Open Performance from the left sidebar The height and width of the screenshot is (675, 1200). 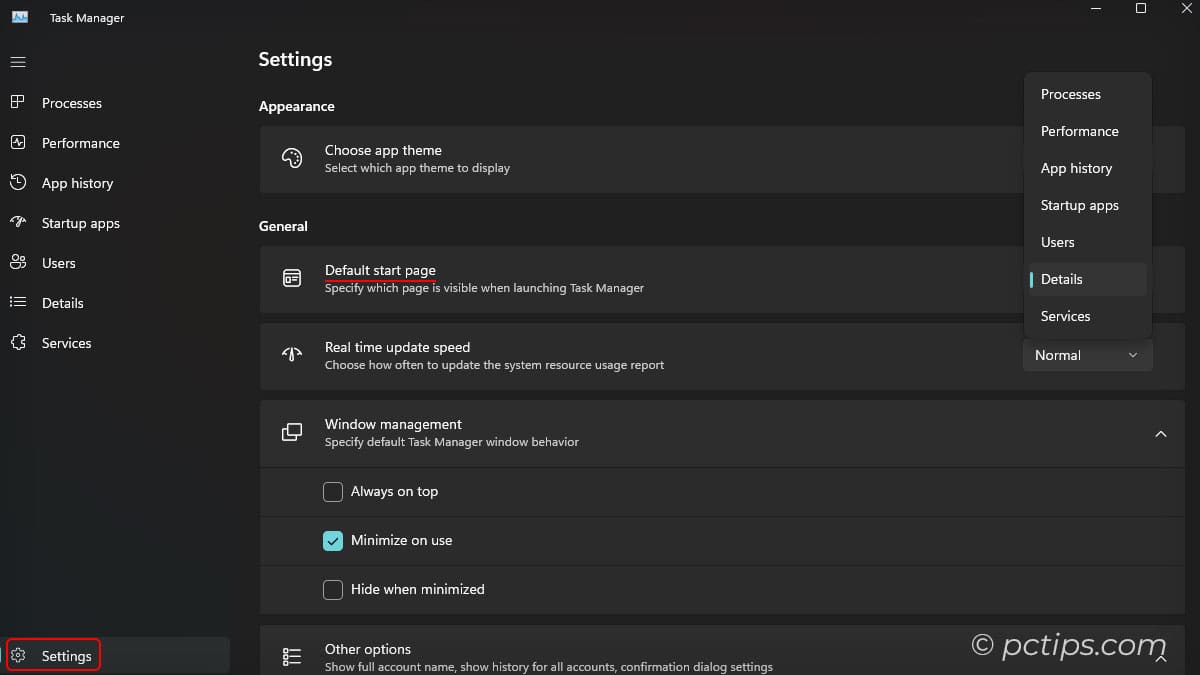click(x=18, y=143)
